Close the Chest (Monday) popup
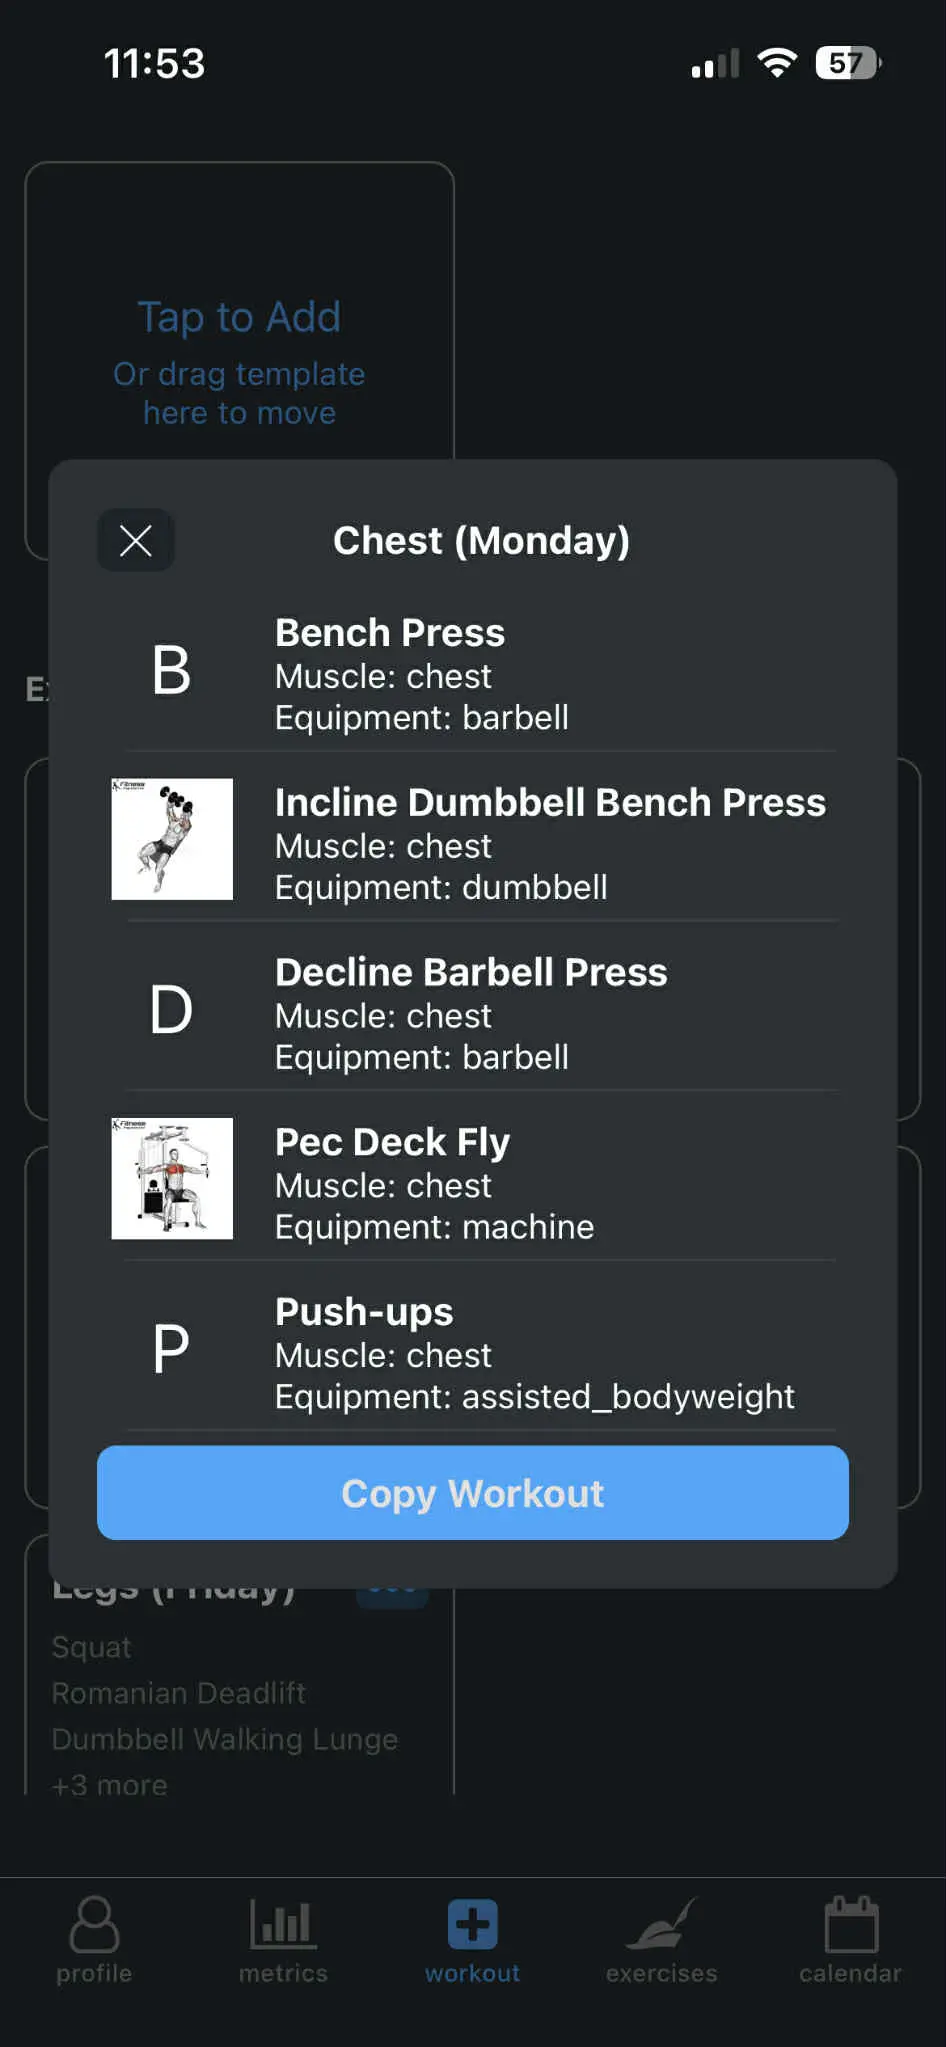The height and width of the screenshot is (2047, 946). [135, 540]
